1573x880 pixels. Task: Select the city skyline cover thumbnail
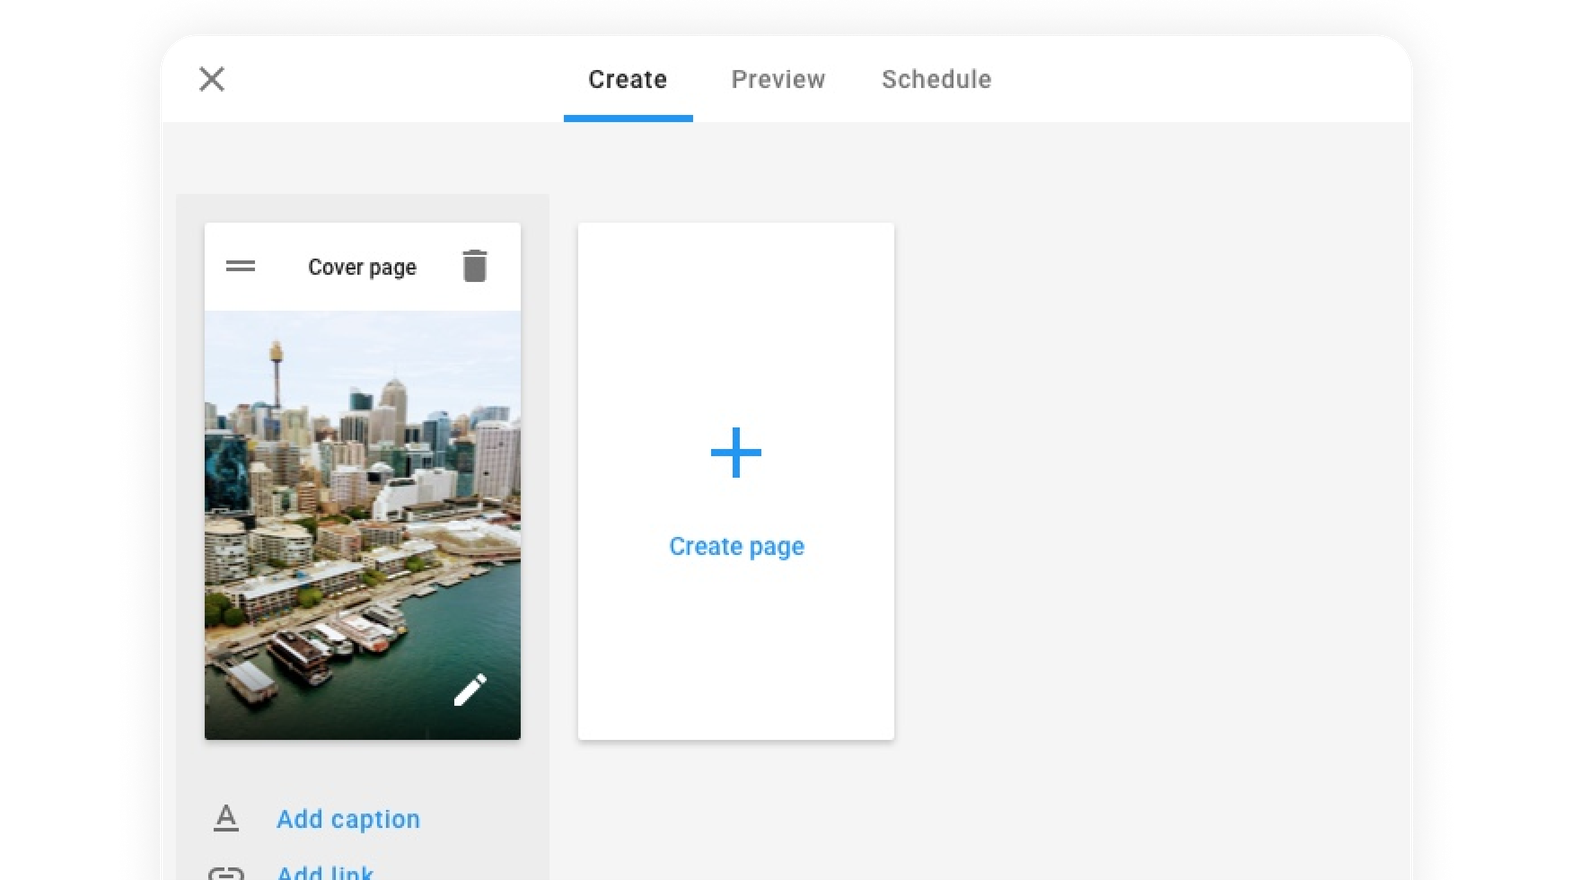[x=362, y=525]
